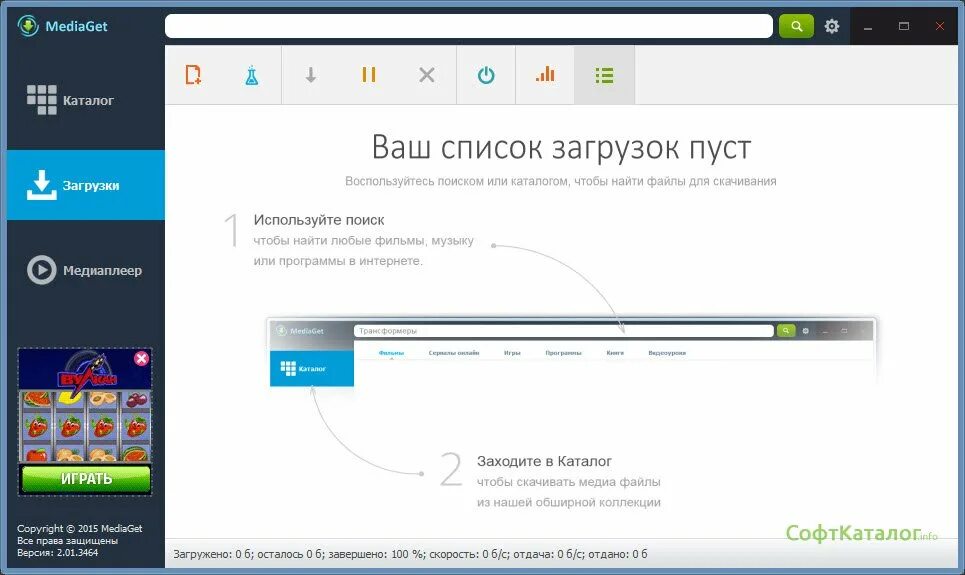Click the 'Copyright © 2015 MediaGet' text

(79, 529)
